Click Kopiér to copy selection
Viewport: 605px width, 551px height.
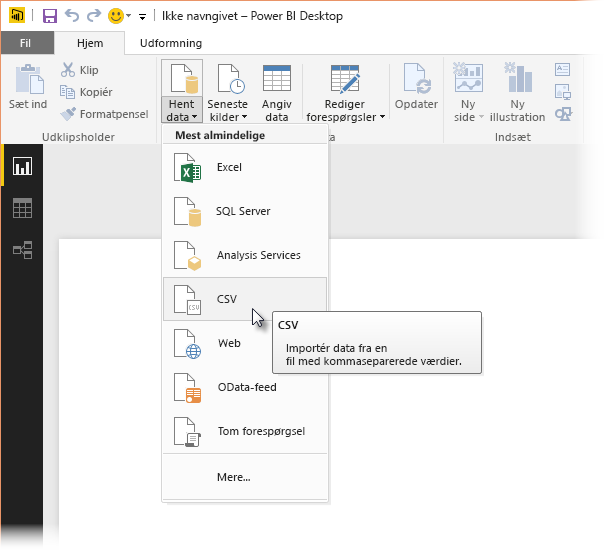coord(86,92)
